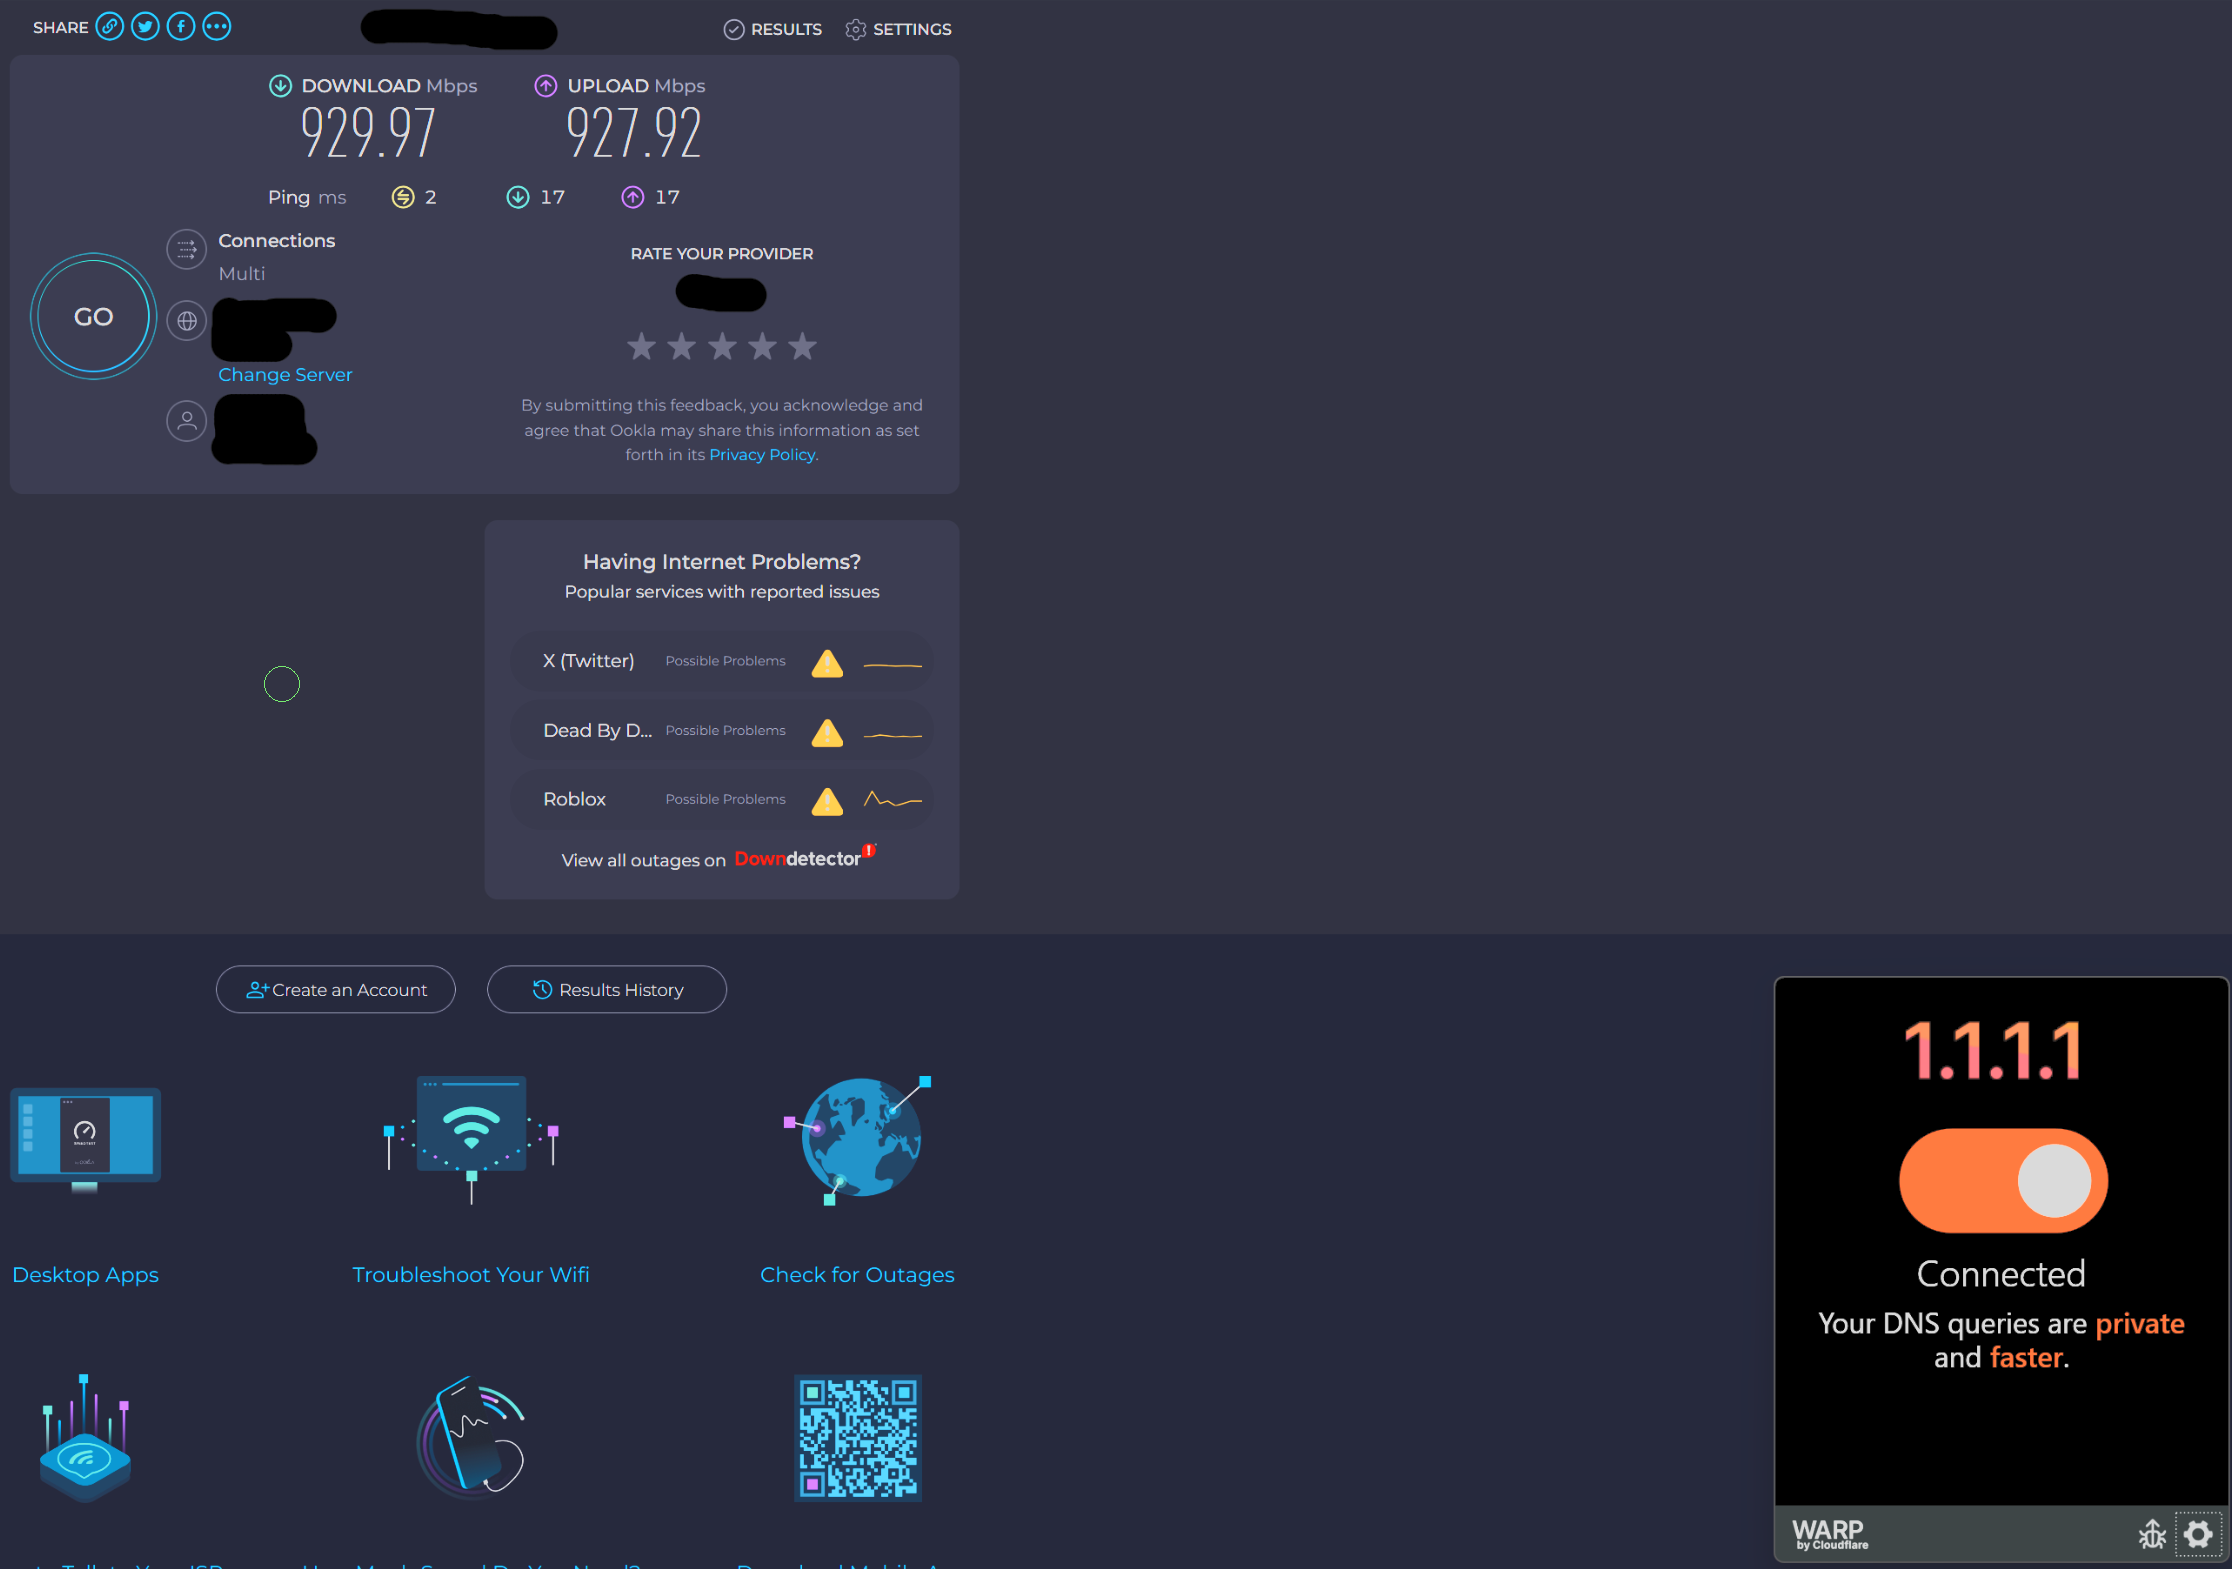Open Downdetector outages link
The width and height of the screenshot is (2232, 1569).
(805, 858)
